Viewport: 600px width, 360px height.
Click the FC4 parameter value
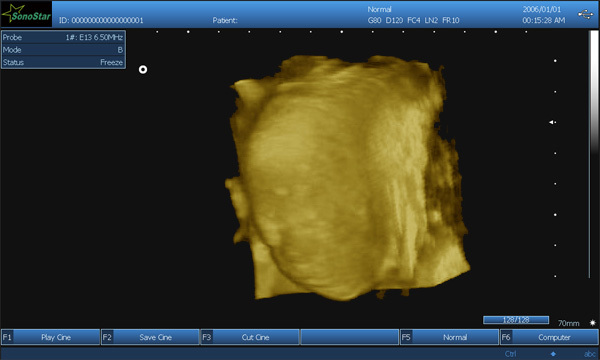pyautogui.click(x=414, y=20)
